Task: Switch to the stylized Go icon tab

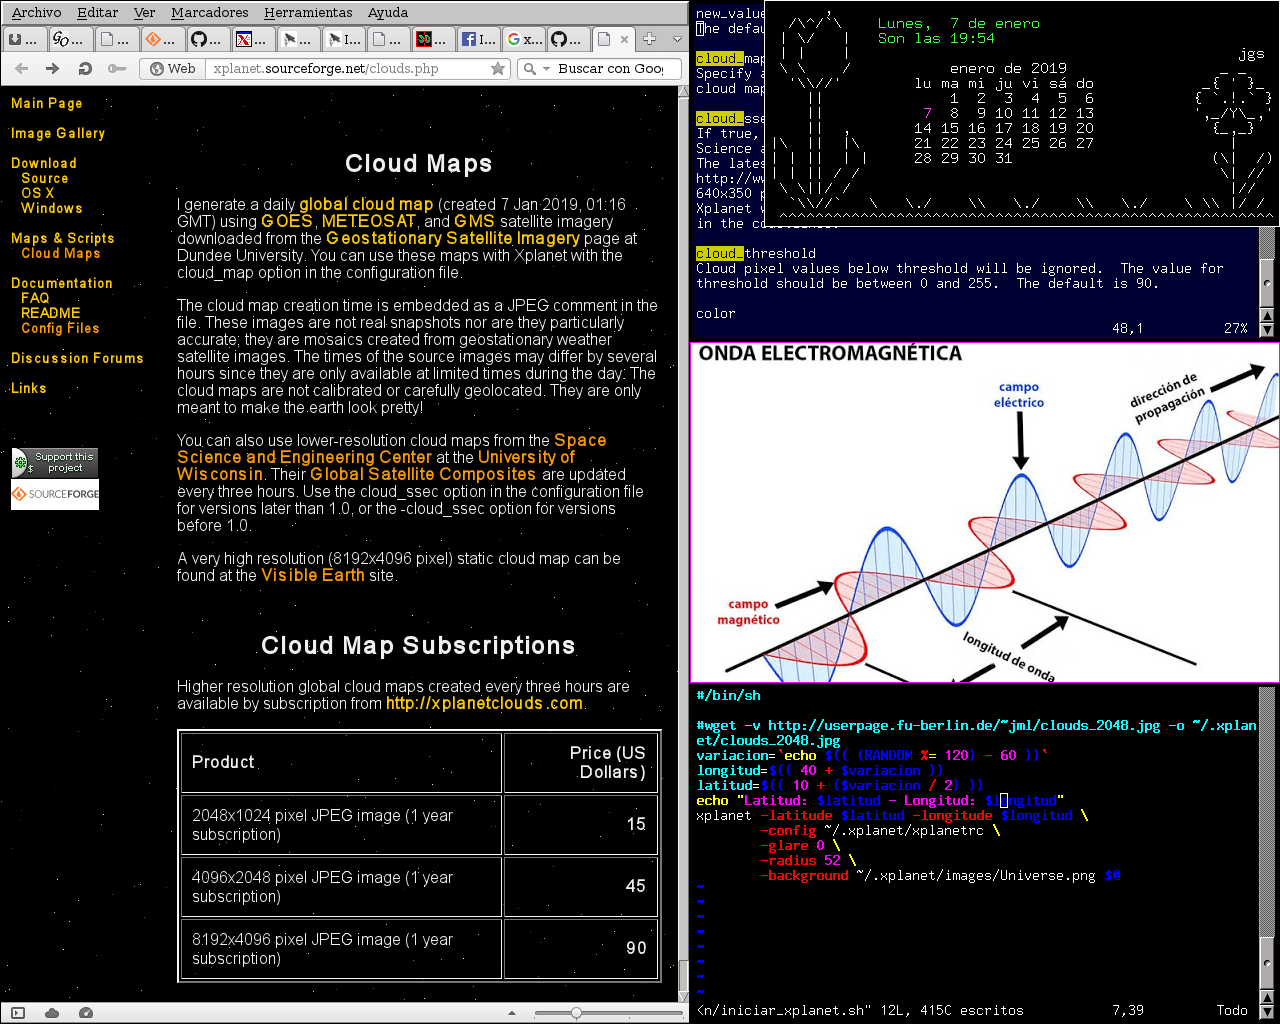Action: [x=70, y=39]
